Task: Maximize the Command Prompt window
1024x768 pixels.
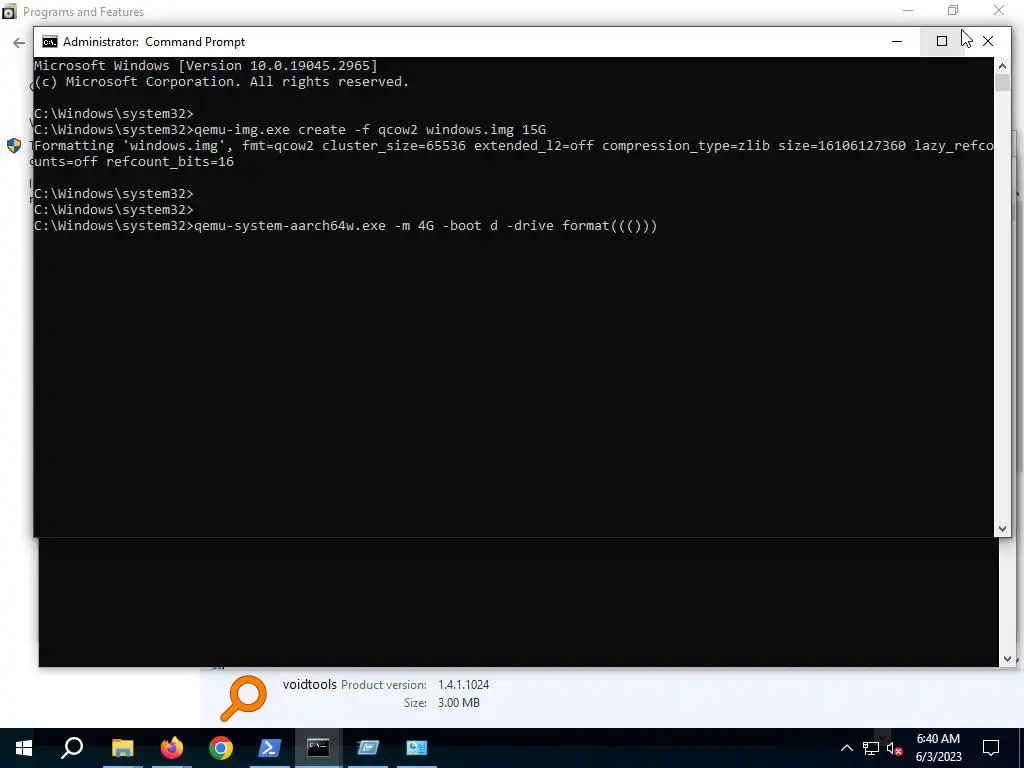Action: pyautogui.click(x=942, y=41)
